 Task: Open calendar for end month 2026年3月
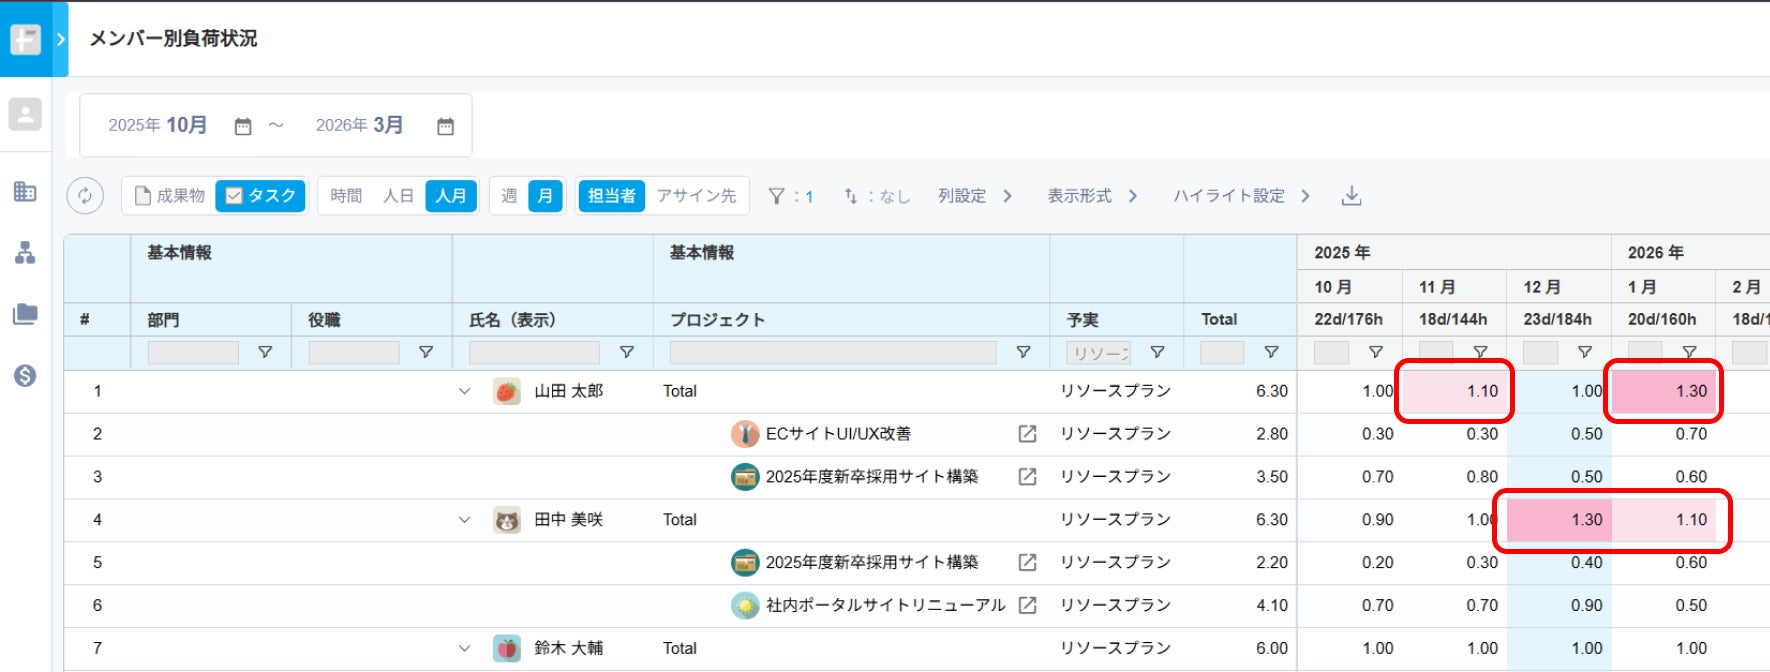[446, 126]
